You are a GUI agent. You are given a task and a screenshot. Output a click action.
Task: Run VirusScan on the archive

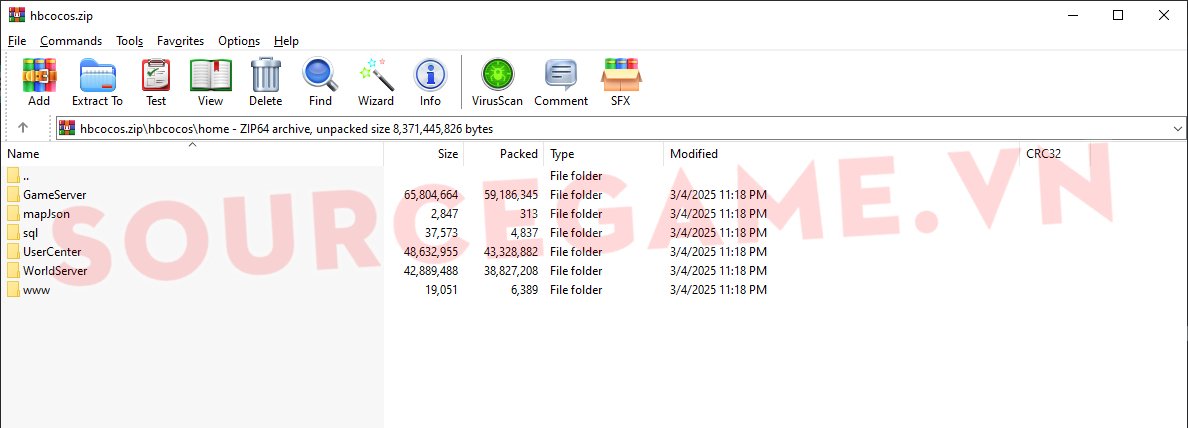click(x=496, y=81)
